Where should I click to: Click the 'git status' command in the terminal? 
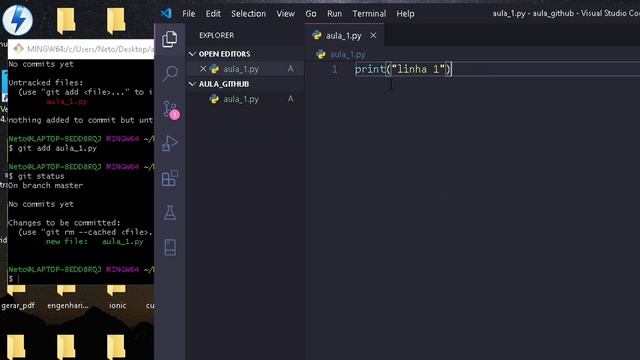(x=41, y=176)
